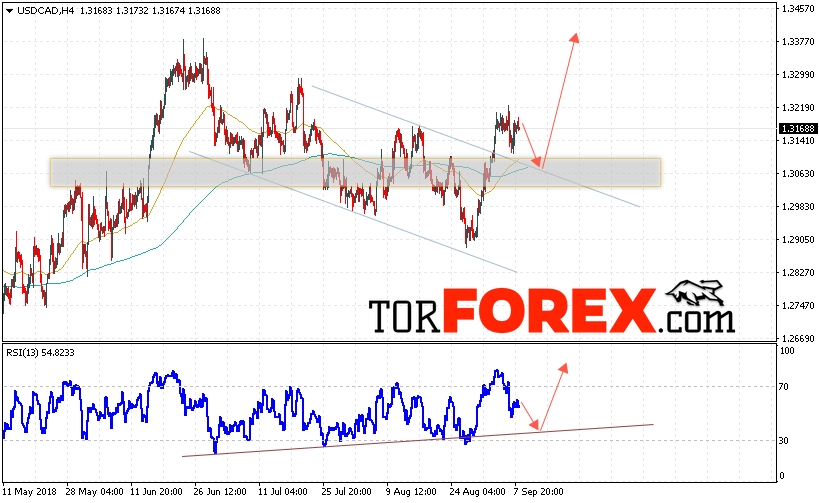Select the 11 Jul 04:00 date label

(x=283, y=492)
